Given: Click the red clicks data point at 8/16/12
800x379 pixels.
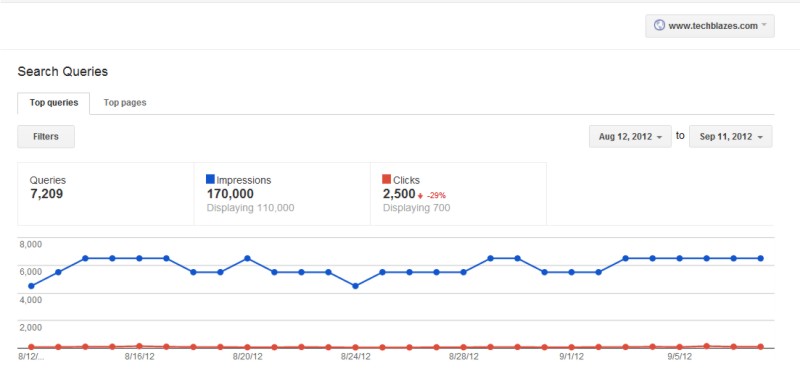Looking at the screenshot, I should click(139, 346).
